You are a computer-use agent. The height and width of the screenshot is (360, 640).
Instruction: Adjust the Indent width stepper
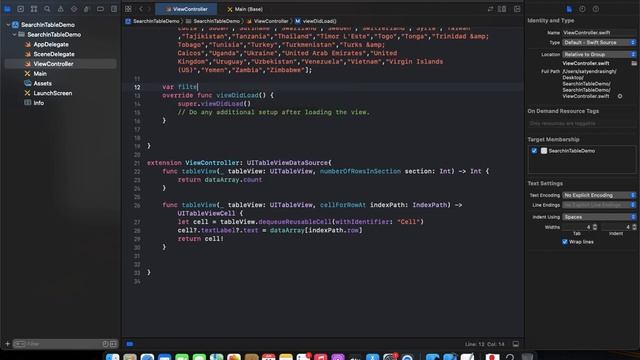634,227
